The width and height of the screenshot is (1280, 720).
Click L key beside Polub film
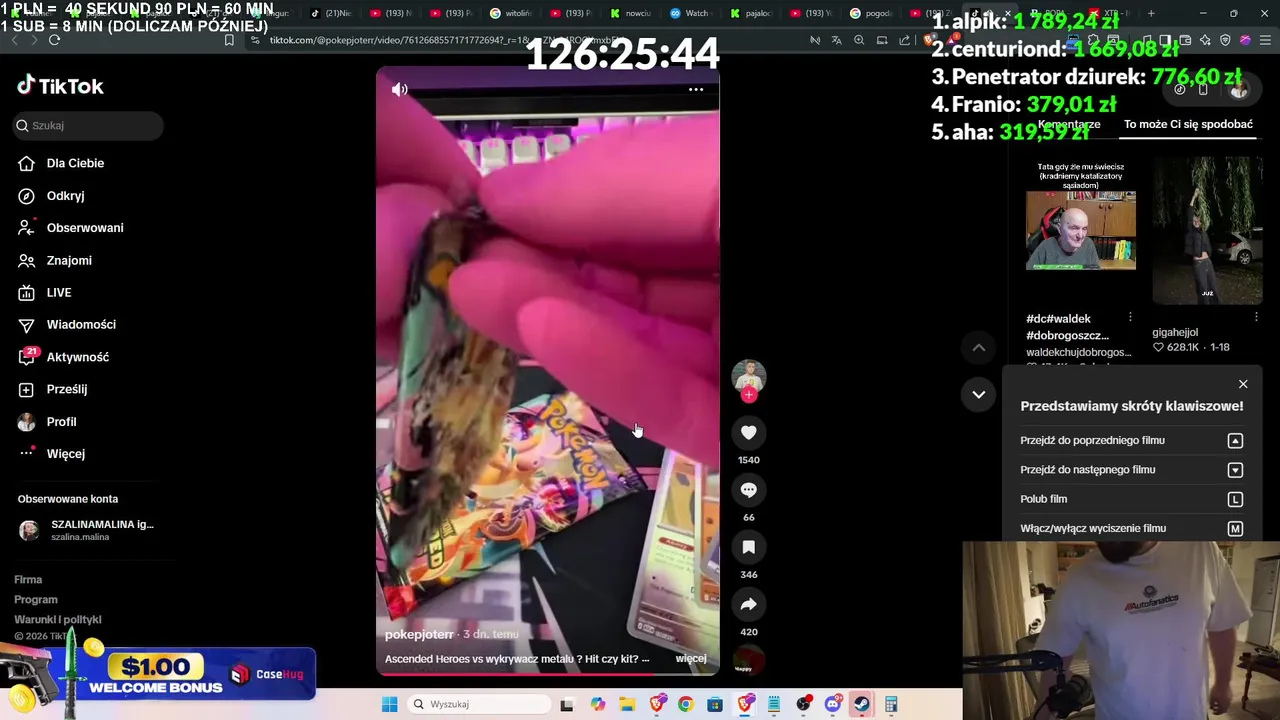click(x=1235, y=499)
